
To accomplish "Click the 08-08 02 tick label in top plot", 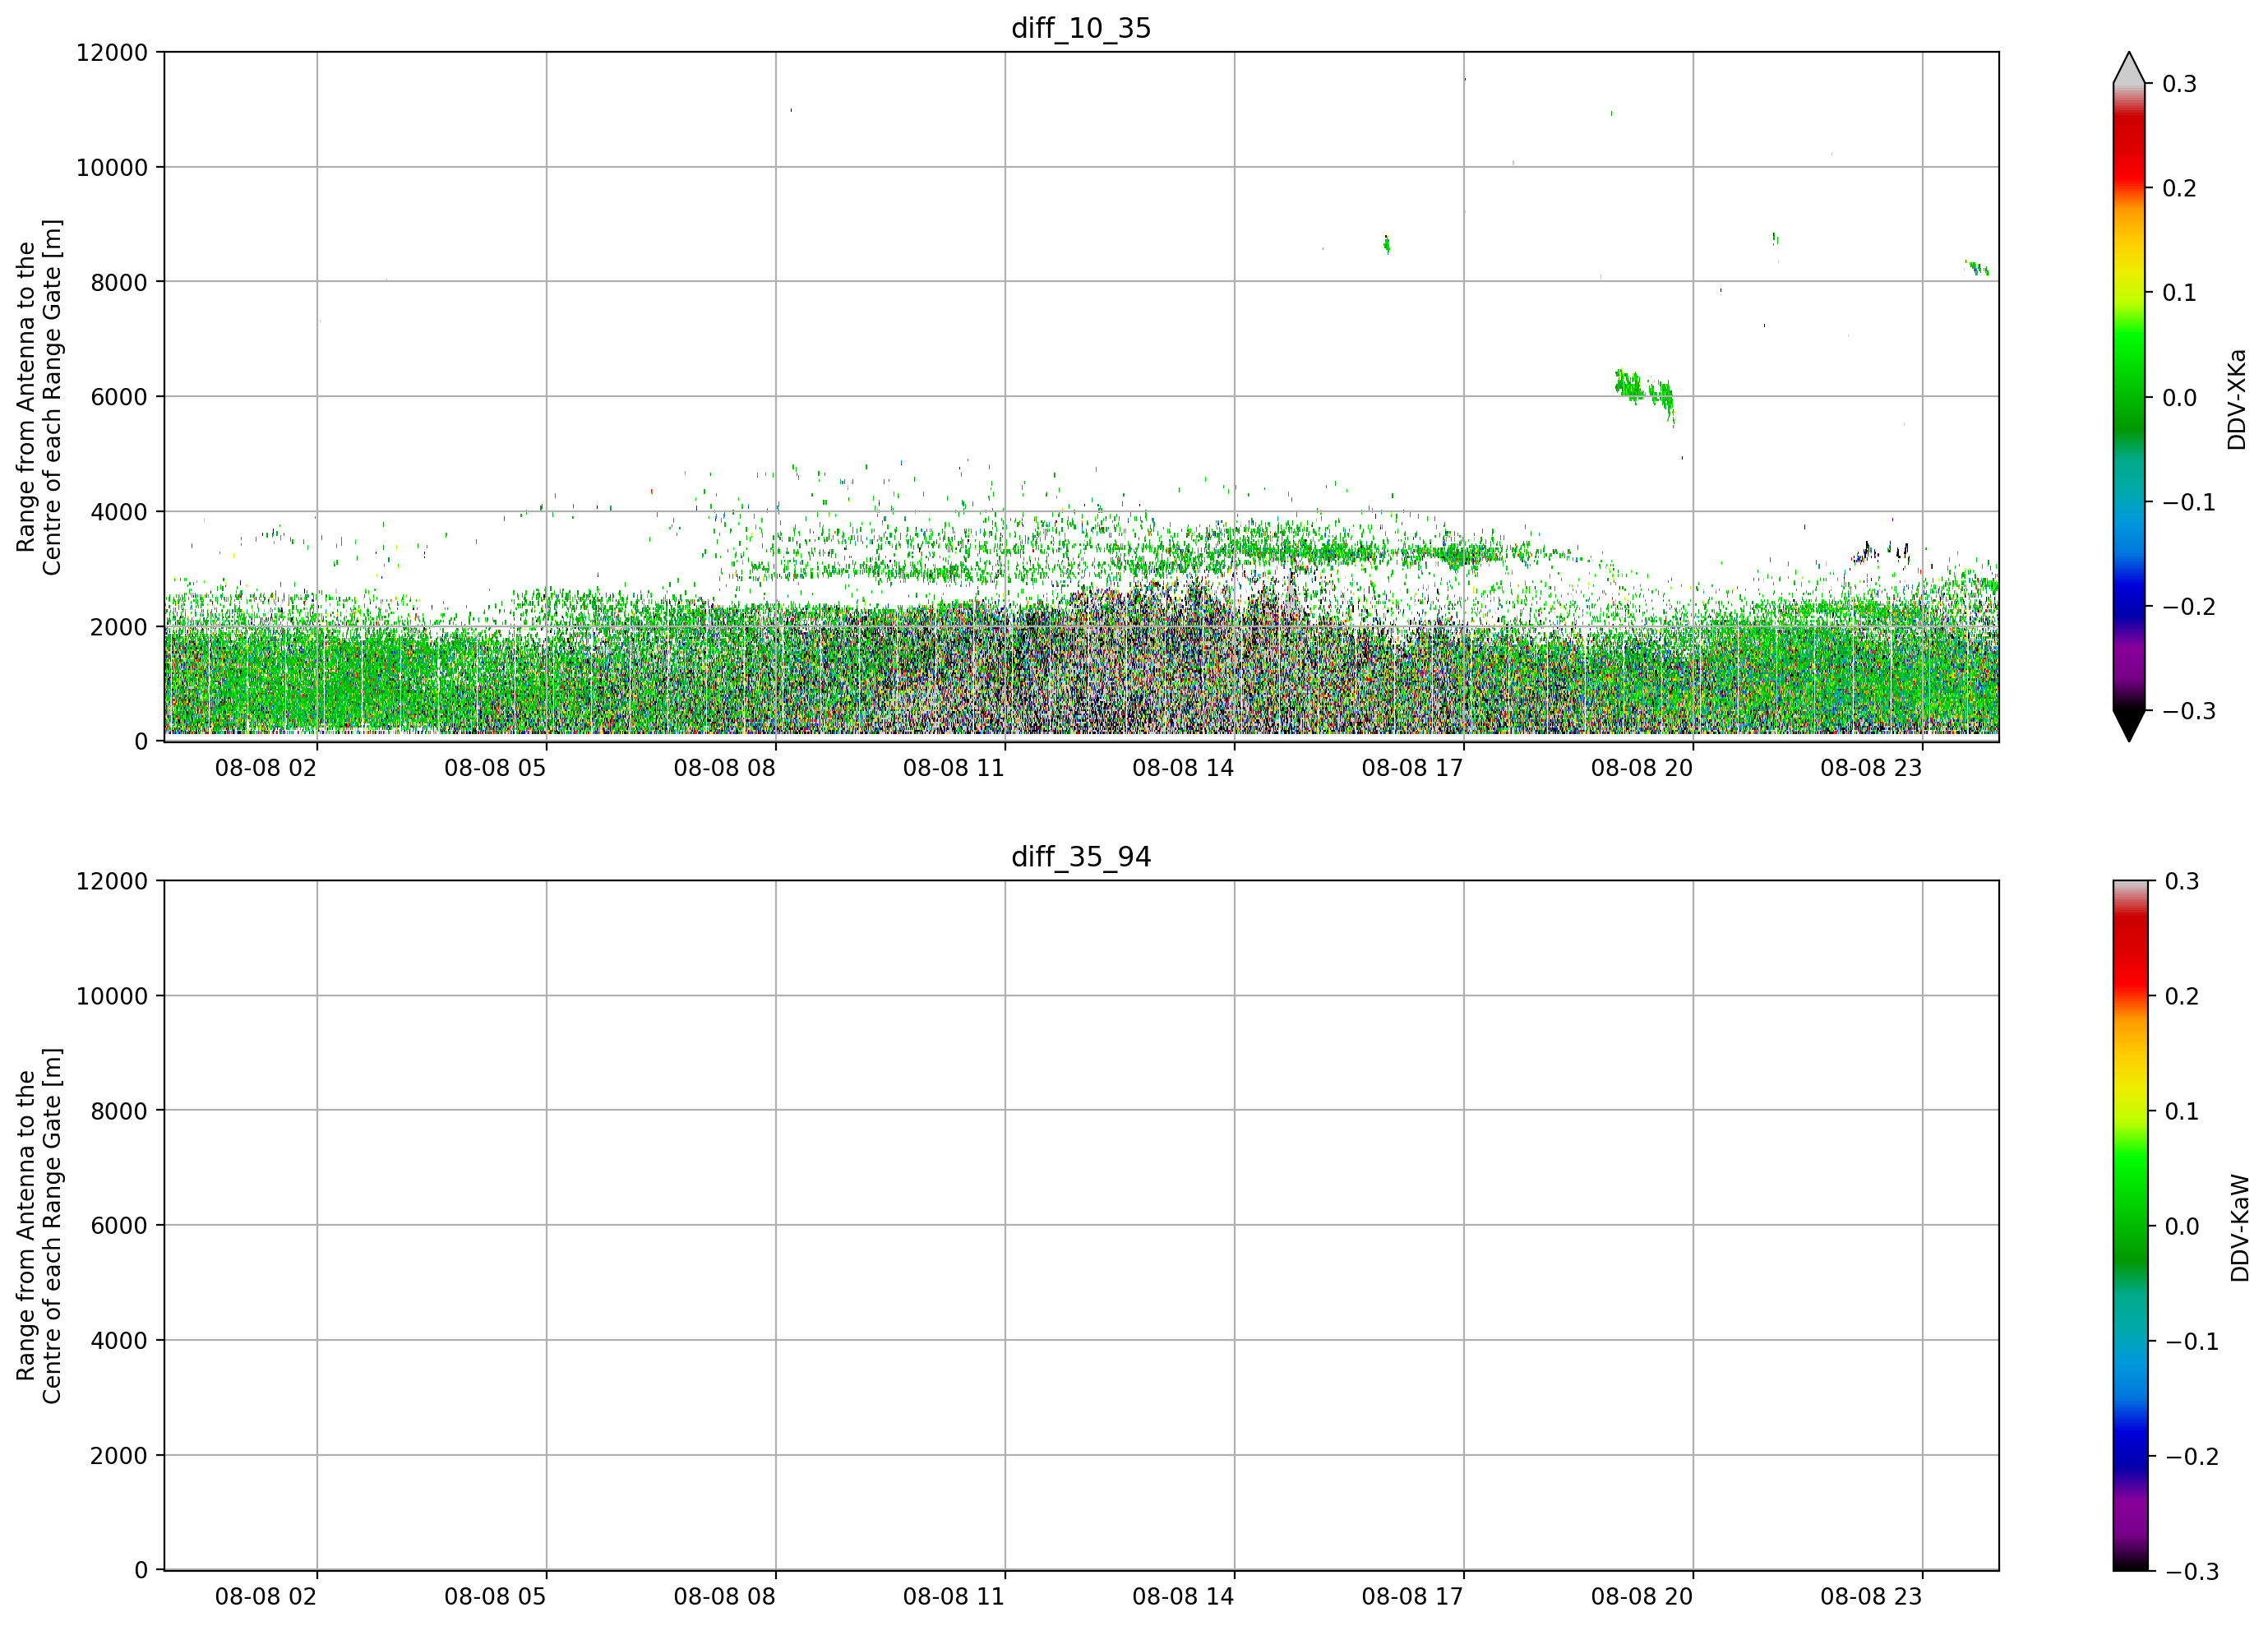I will pos(265,768).
